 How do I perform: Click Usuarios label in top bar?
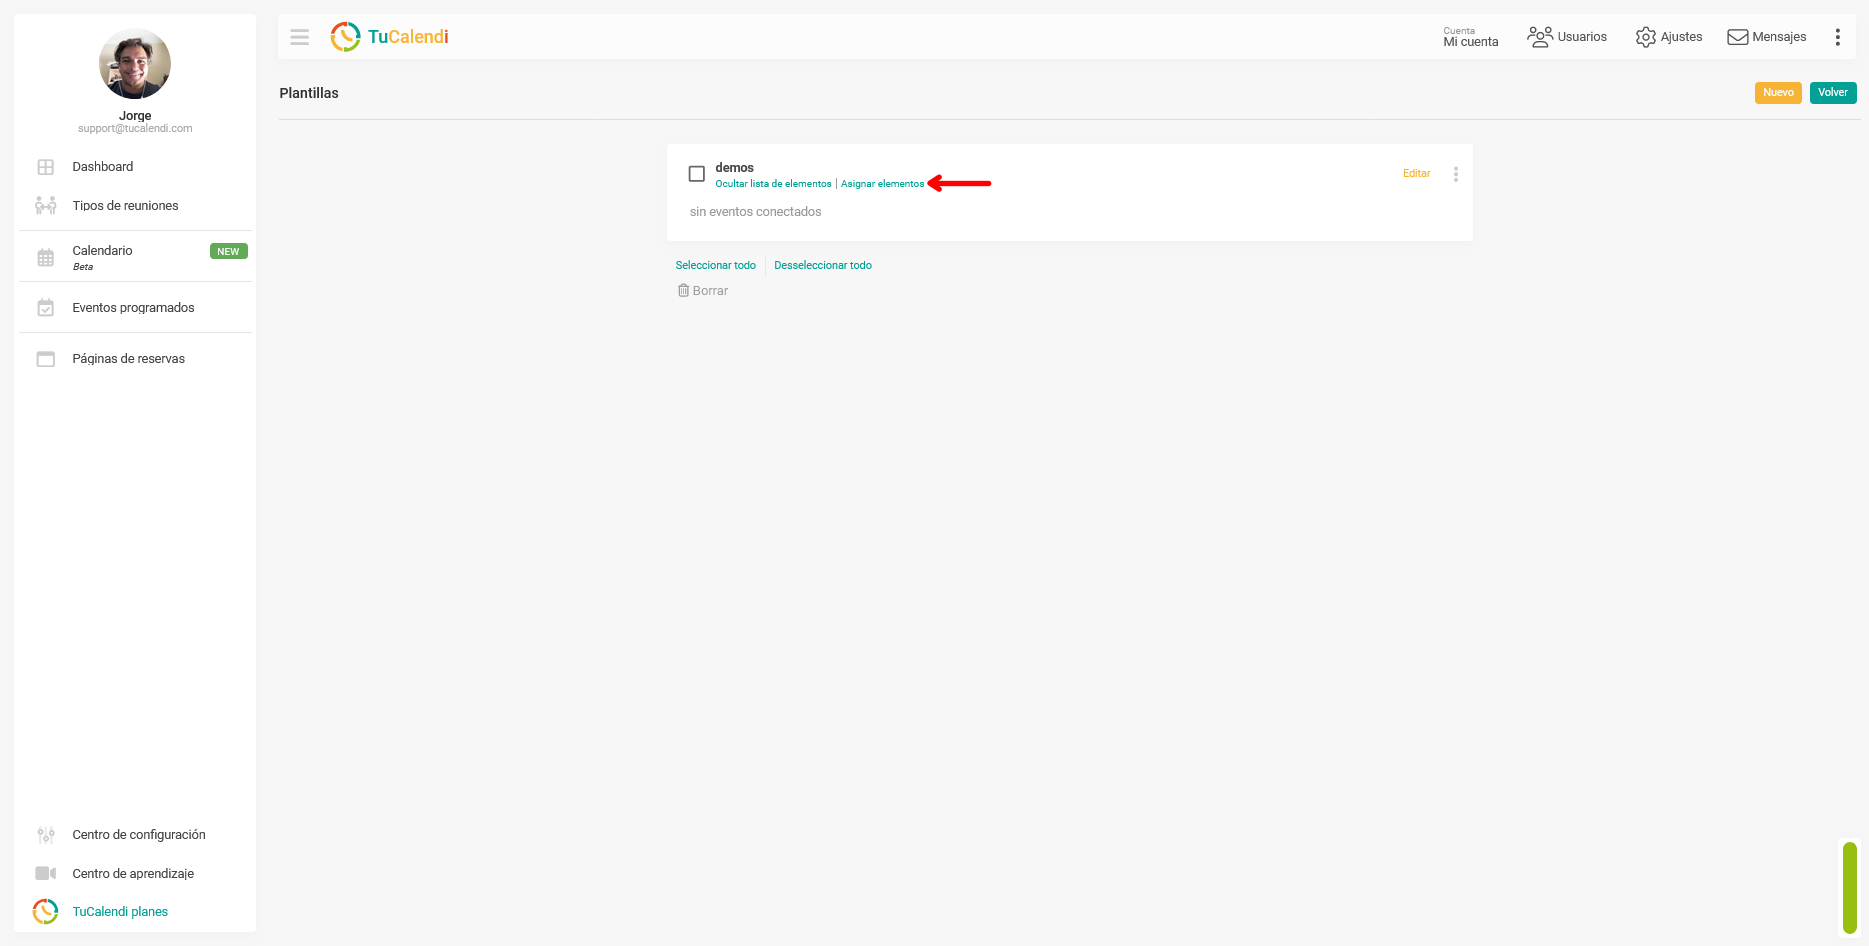tap(1582, 37)
